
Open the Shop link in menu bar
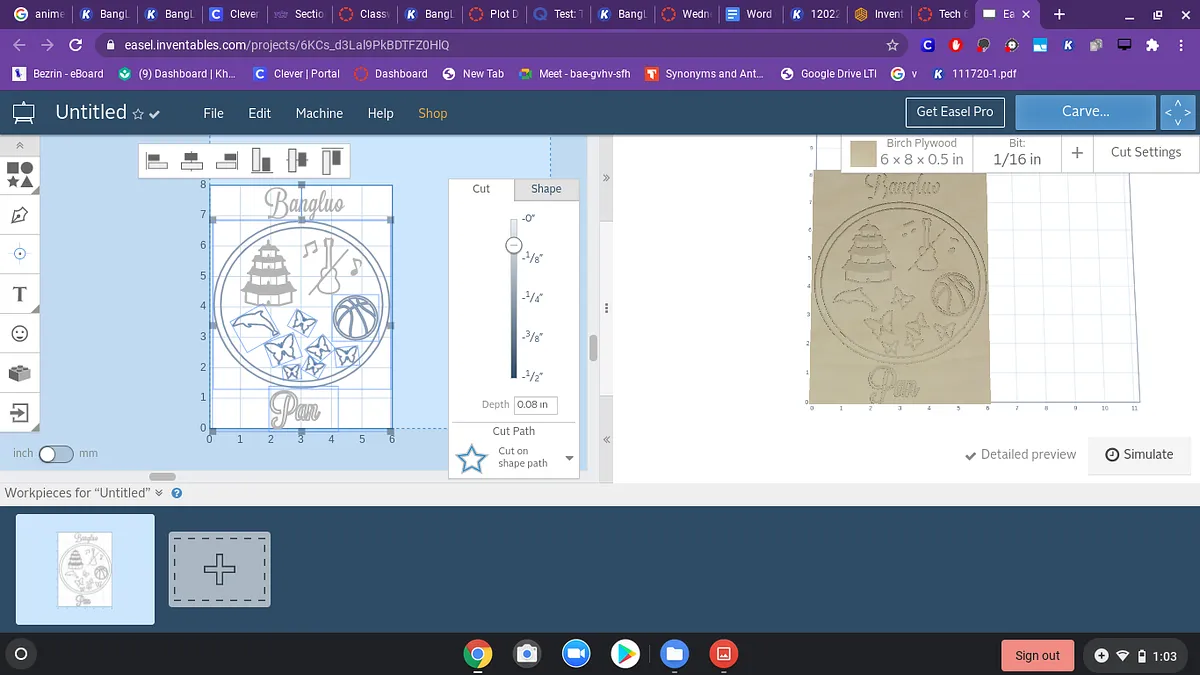433,113
